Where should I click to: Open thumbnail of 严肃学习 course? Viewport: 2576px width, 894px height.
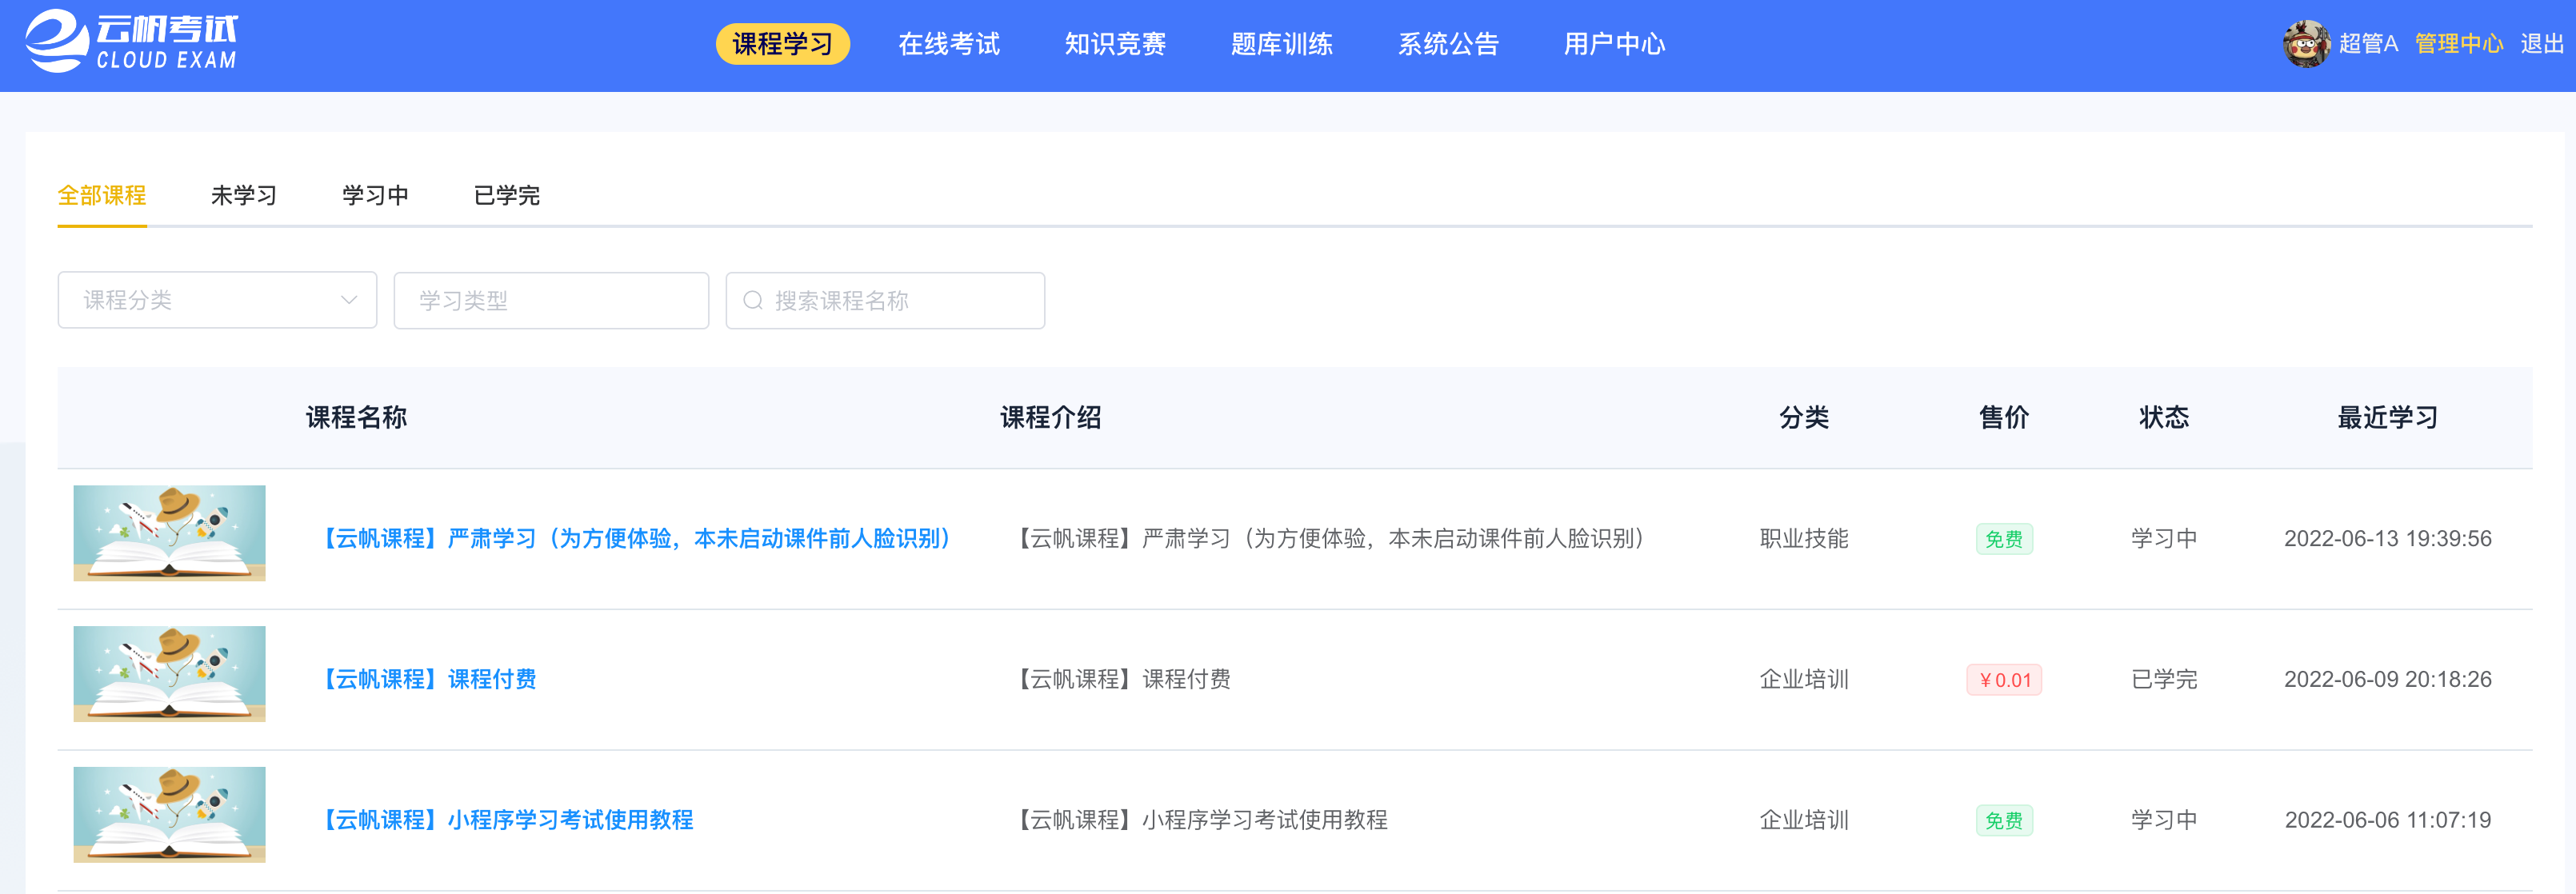click(x=169, y=533)
